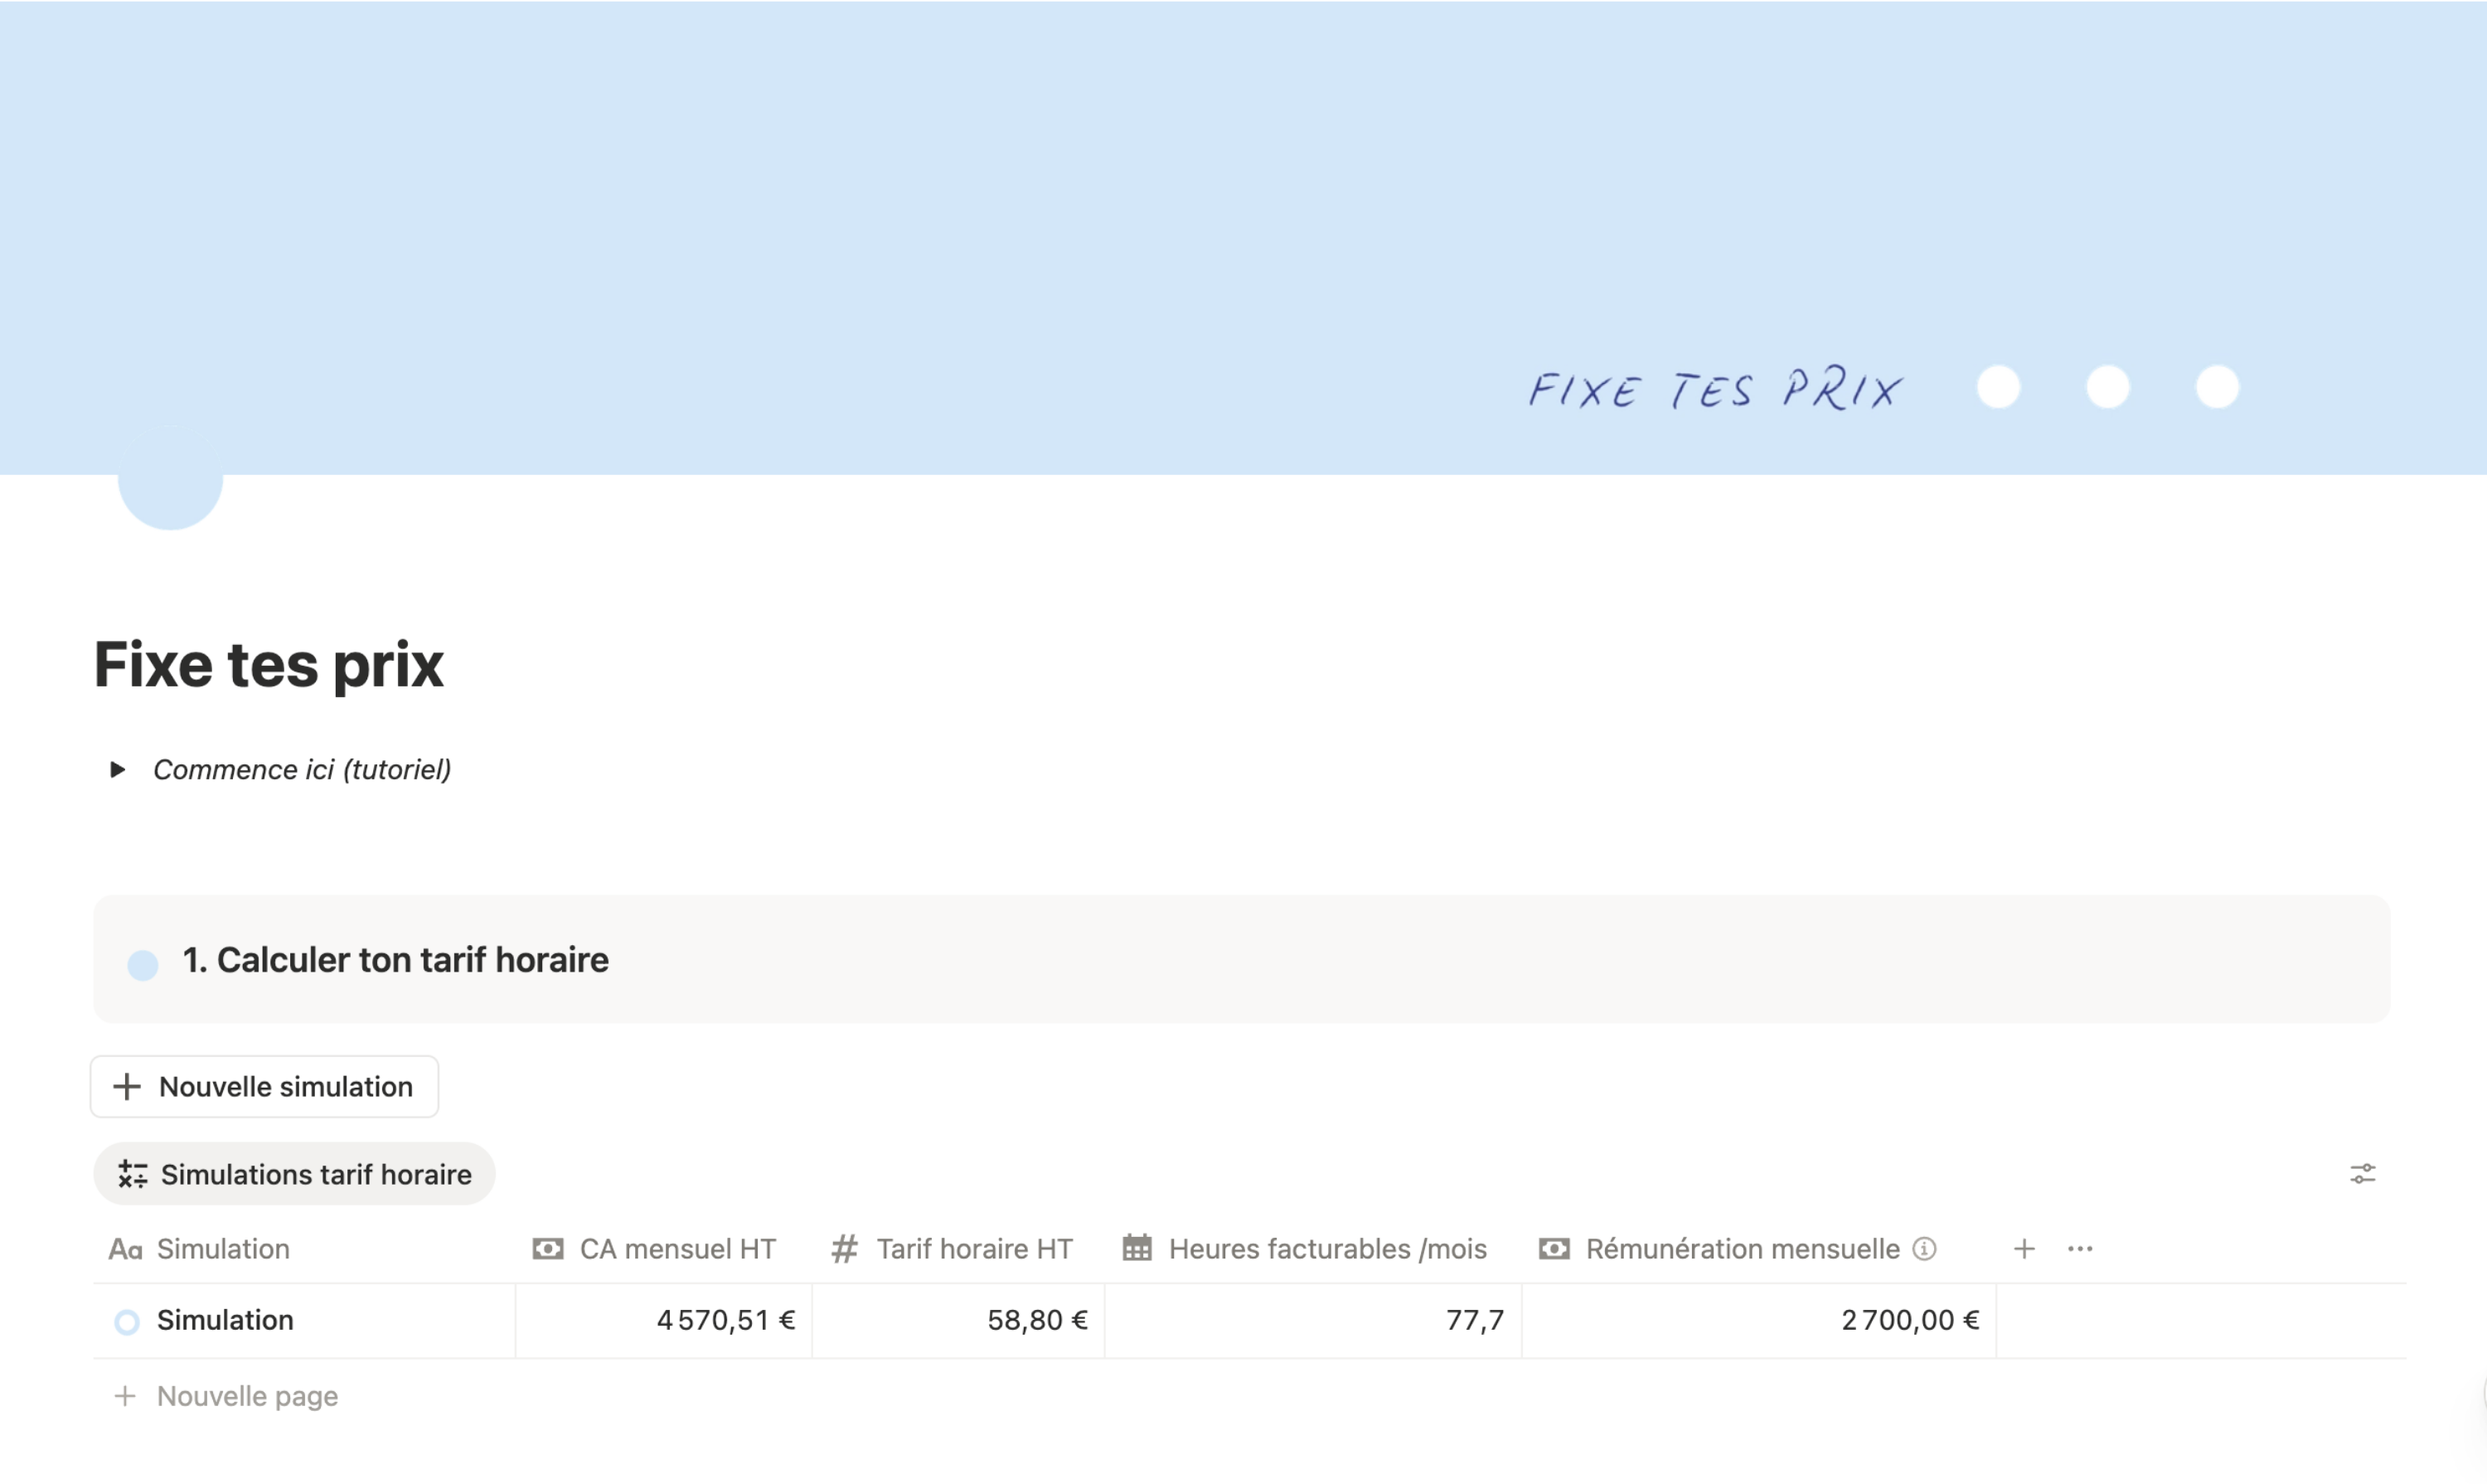Click the hash icon beside Tarif horaire HT
Image resolution: width=2487 pixels, height=1484 pixels.
(845, 1249)
